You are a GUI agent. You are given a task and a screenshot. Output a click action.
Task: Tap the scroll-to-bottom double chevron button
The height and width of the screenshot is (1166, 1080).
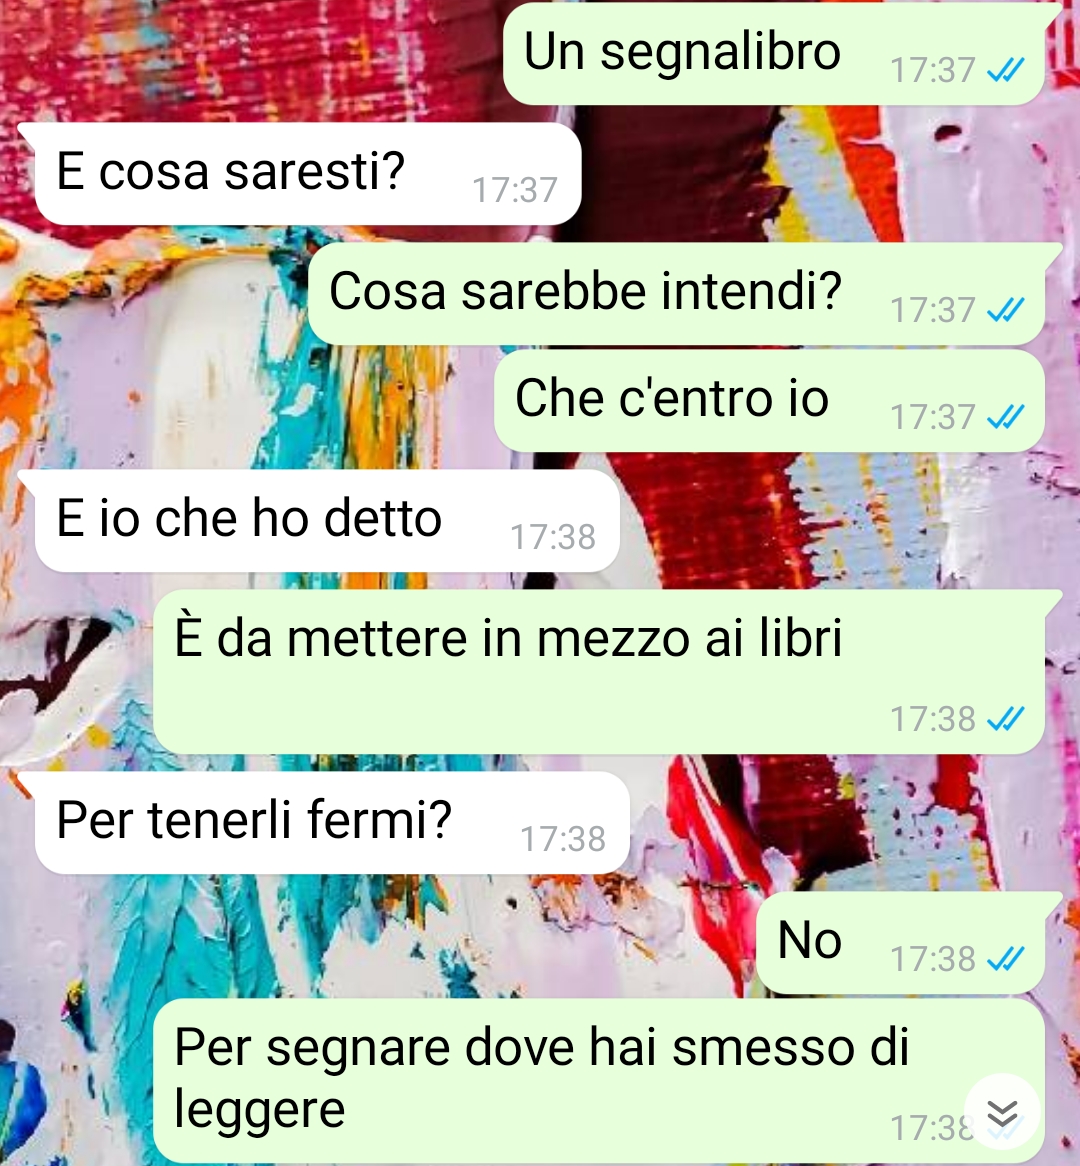coord(1002,1112)
